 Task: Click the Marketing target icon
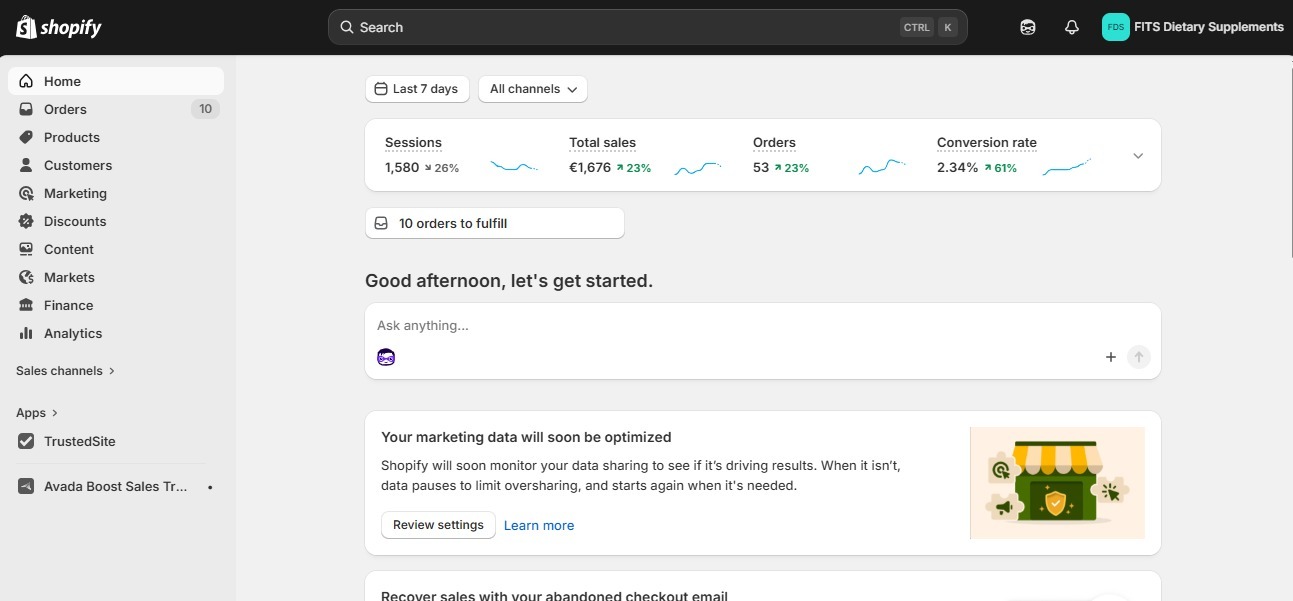26,193
